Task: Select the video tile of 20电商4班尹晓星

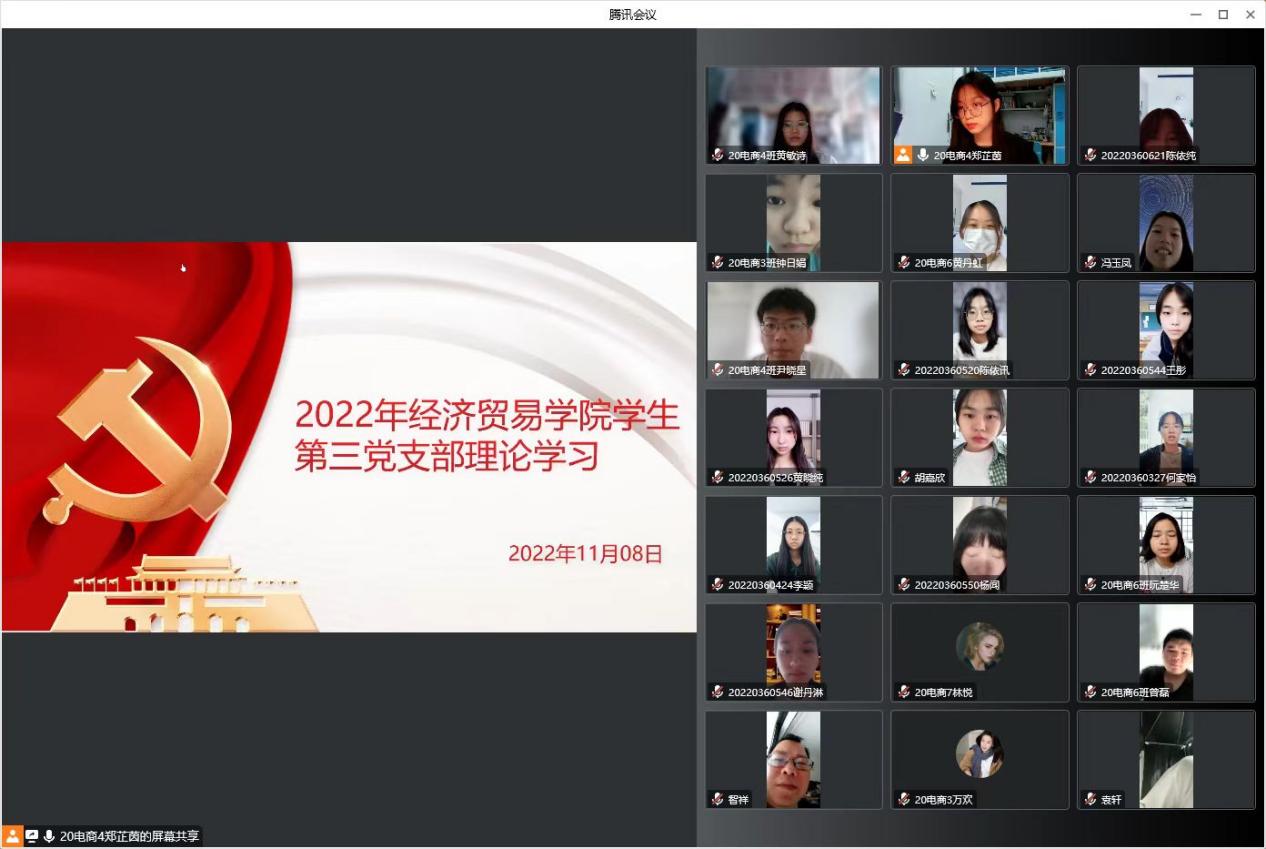Action: coord(793,329)
